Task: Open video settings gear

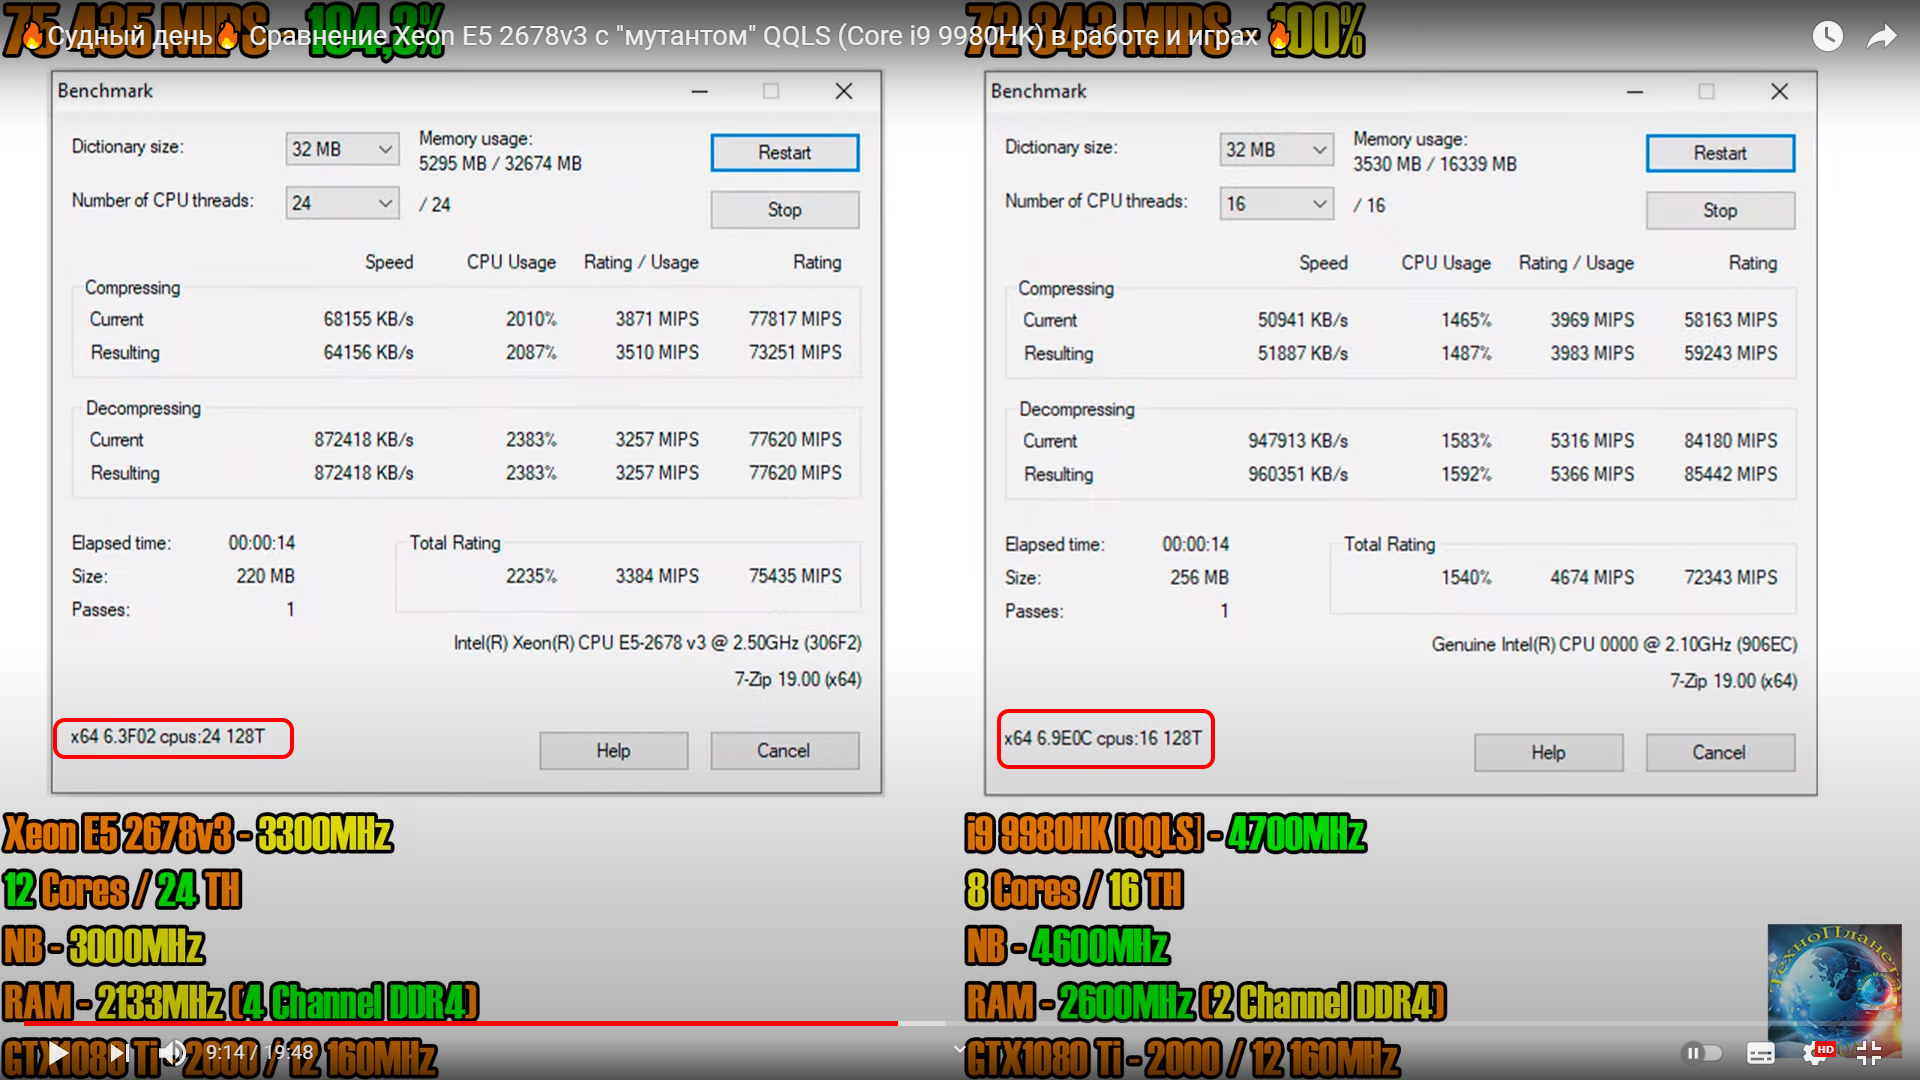Action: click(x=1816, y=1052)
